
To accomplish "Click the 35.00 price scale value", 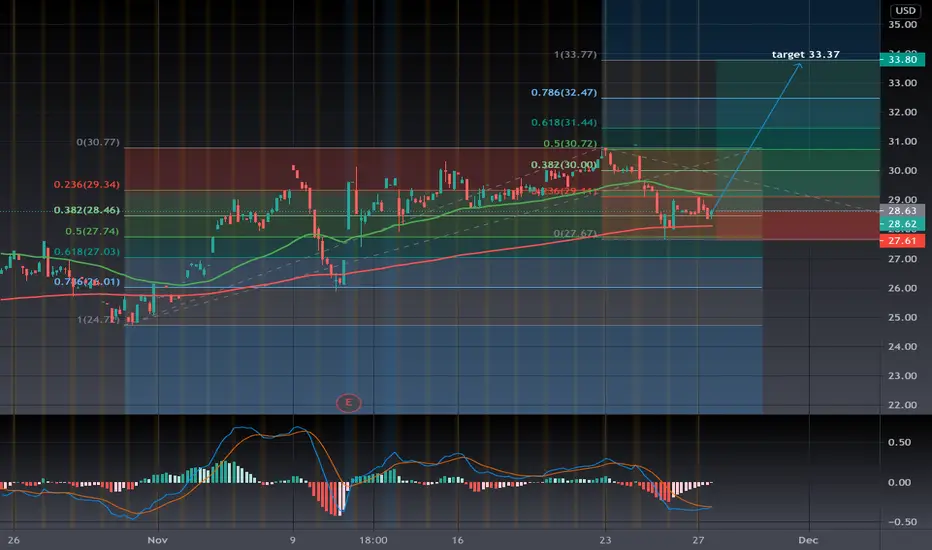I will 902,24.
